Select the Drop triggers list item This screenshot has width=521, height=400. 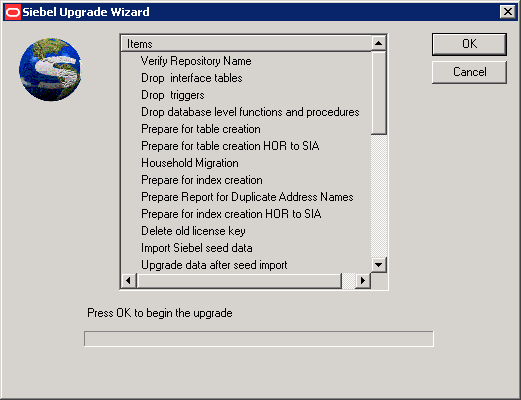(x=173, y=95)
